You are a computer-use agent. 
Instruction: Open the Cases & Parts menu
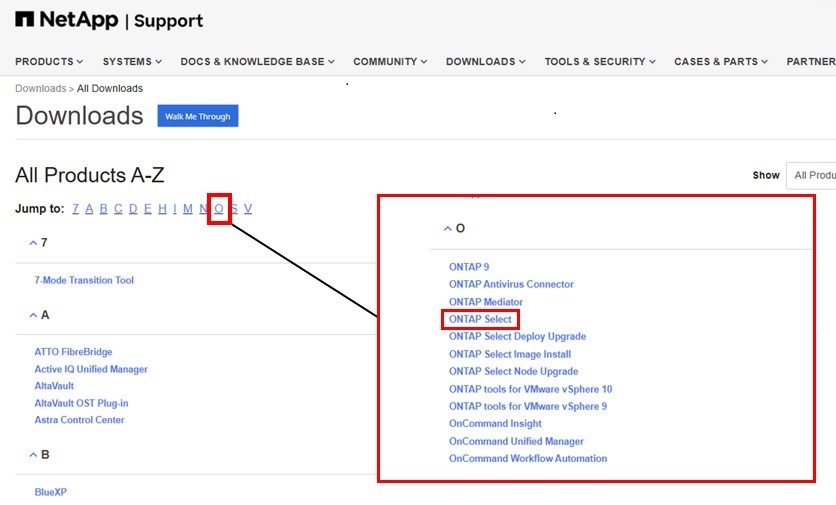click(x=721, y=62)
